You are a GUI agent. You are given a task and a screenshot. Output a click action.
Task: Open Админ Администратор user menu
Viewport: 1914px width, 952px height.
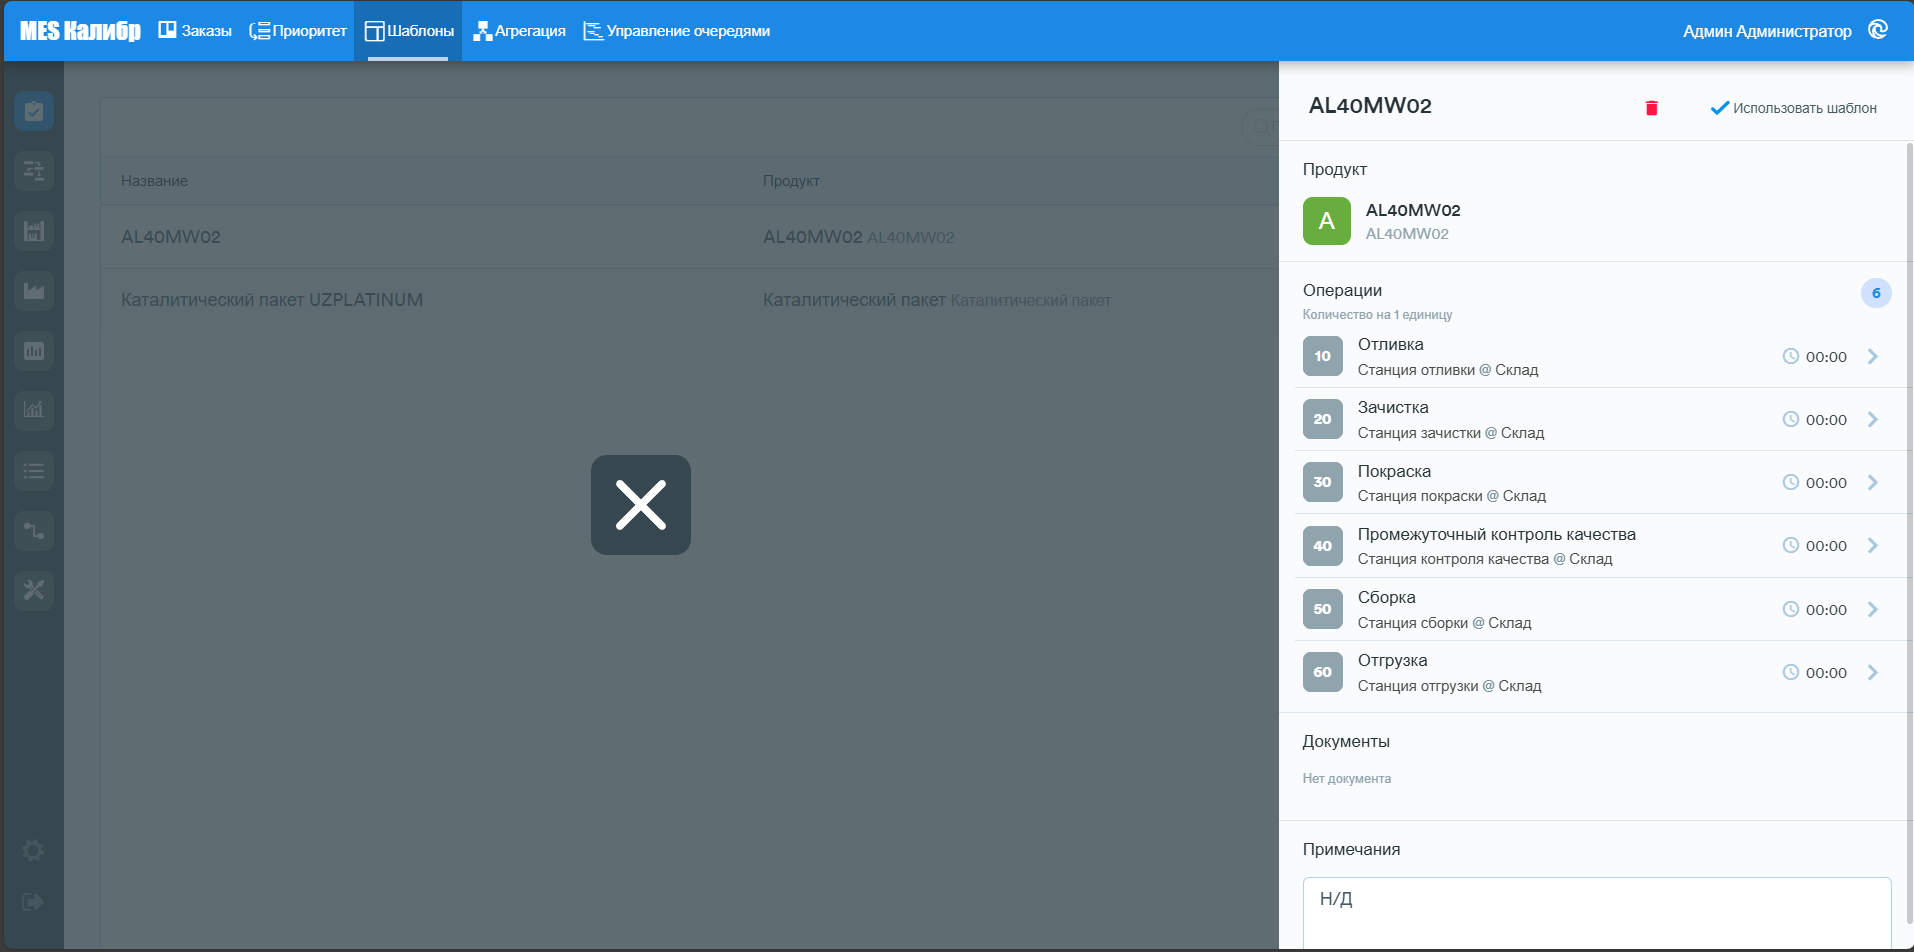(1767, 31)
